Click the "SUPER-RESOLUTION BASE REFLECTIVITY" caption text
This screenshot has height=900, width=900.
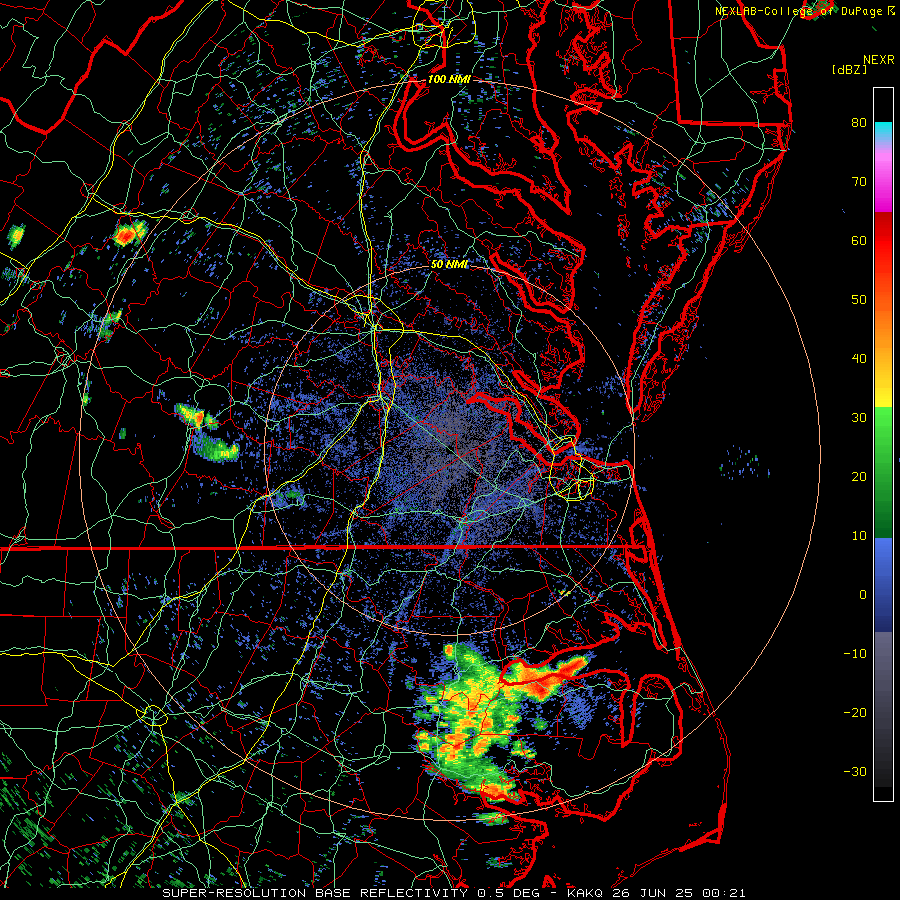315,893
